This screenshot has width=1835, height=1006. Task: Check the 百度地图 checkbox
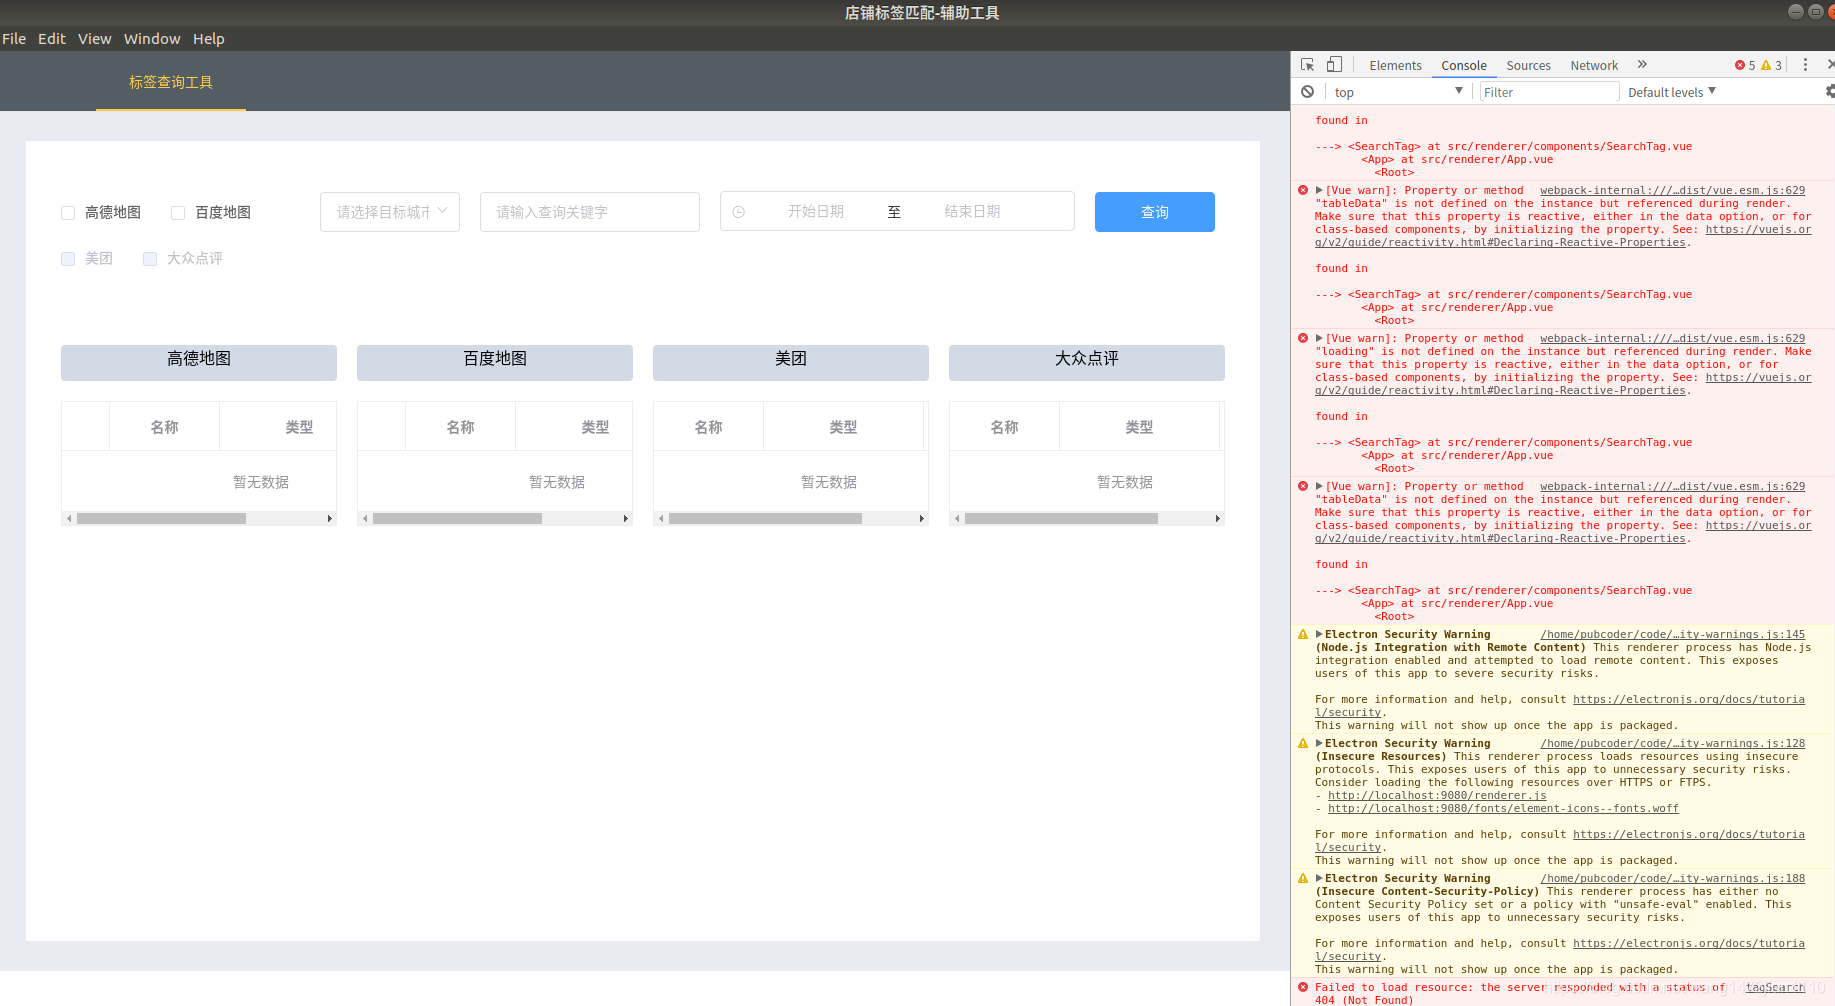pyautogui.click(x=178, y=213)
